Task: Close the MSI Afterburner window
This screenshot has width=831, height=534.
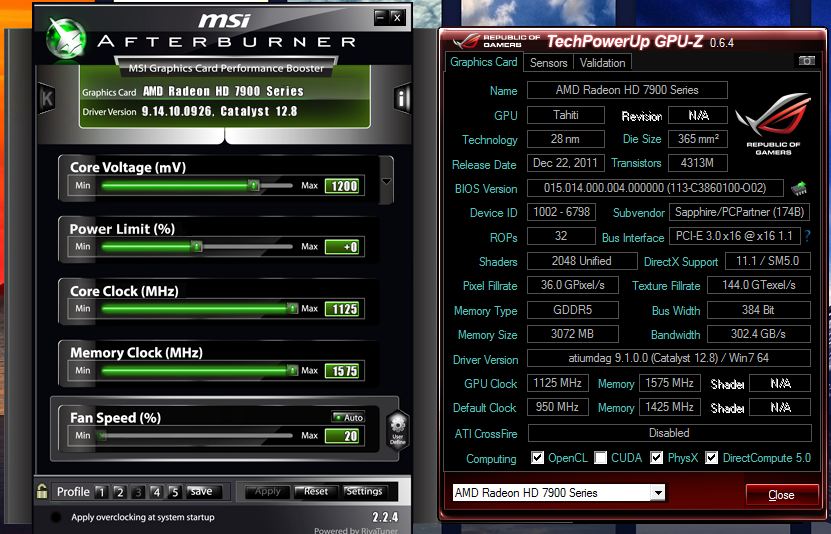Action: pos(397,17)
